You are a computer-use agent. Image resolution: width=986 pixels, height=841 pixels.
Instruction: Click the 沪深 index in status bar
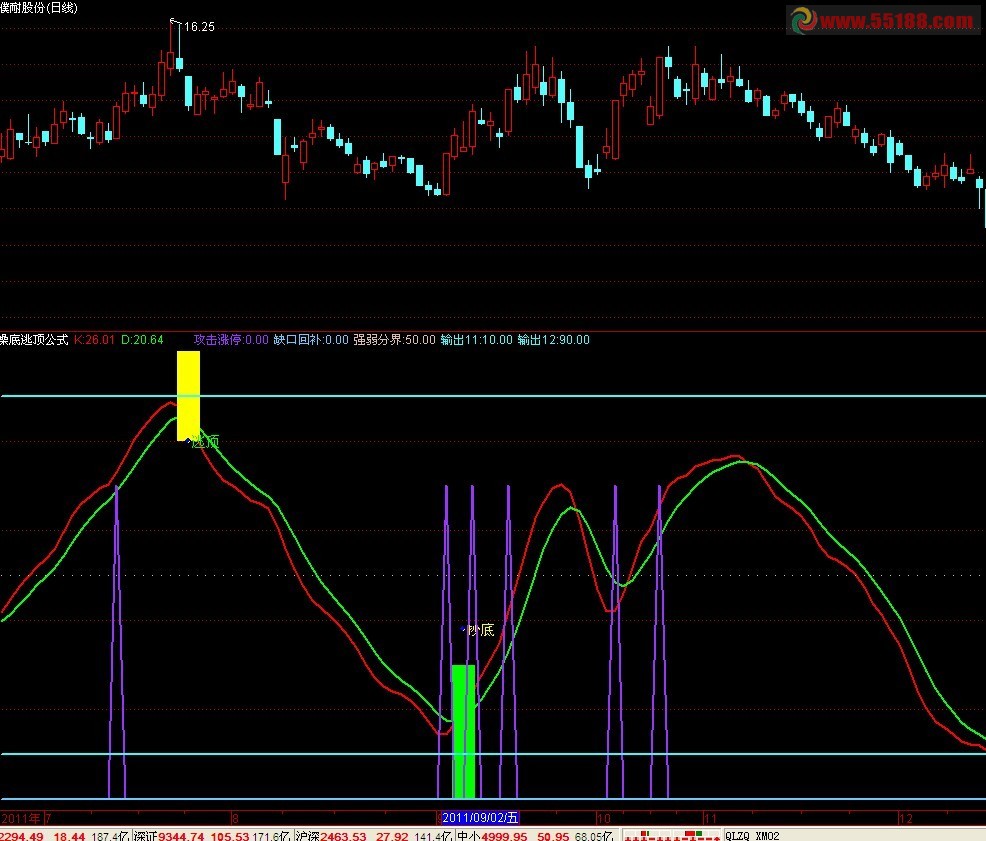(x=307, y=835)
